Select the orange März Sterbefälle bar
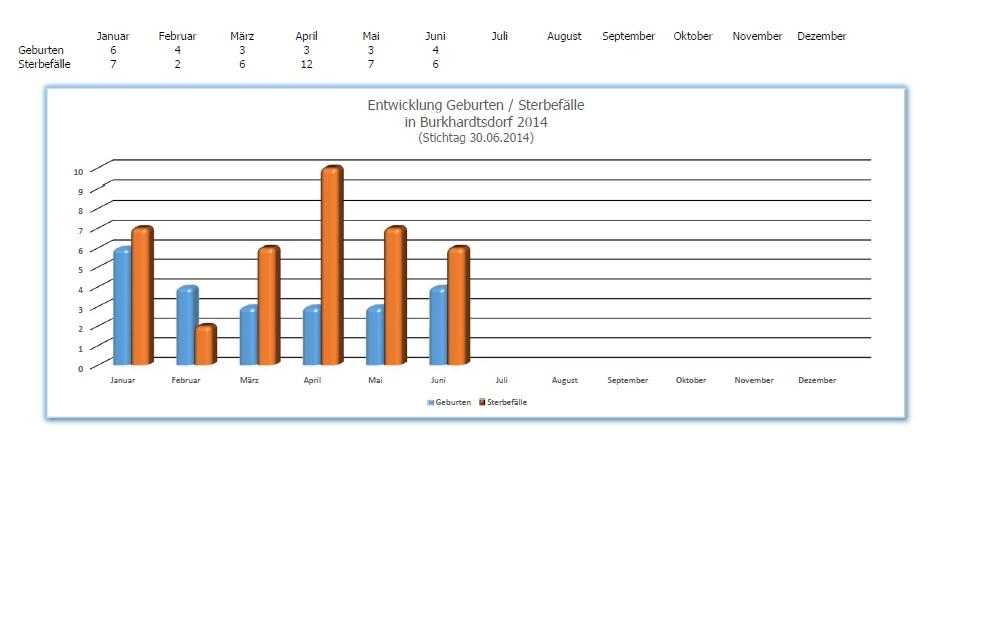1008x630 pixels. (268, 306)
